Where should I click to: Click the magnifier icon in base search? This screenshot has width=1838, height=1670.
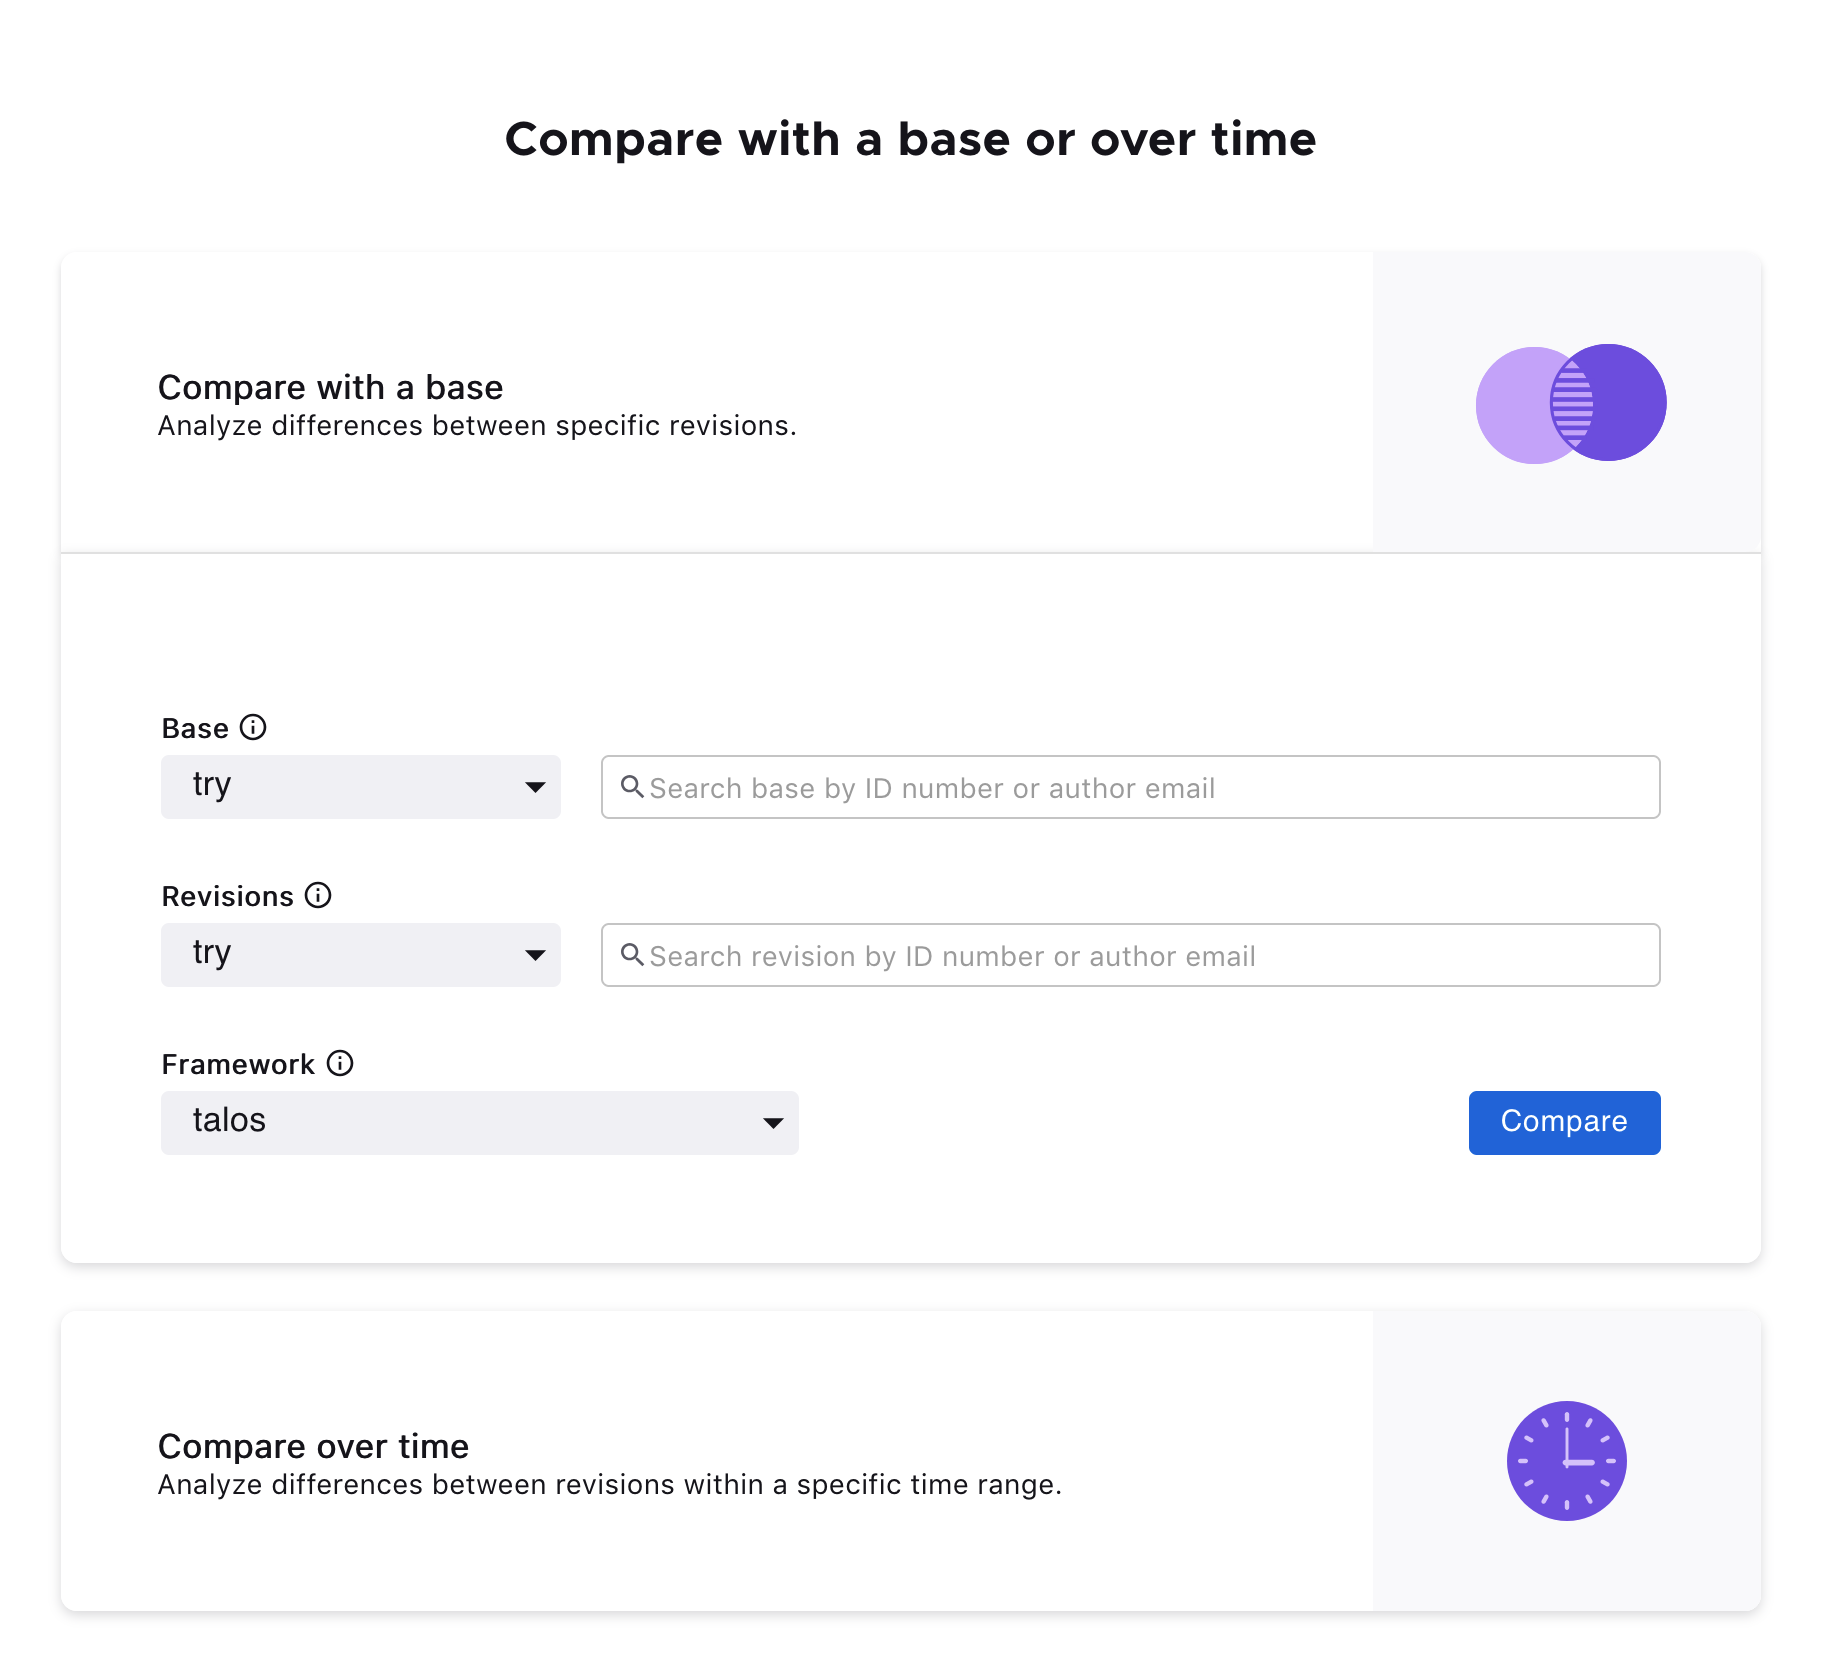[x=632, y=787]
